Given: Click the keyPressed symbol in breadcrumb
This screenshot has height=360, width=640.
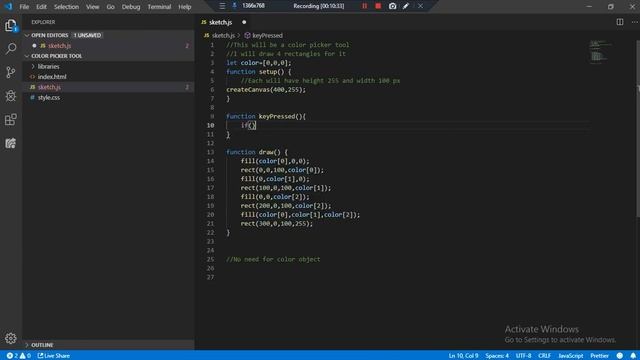Looking at the screenshot, I should [263, 36].
